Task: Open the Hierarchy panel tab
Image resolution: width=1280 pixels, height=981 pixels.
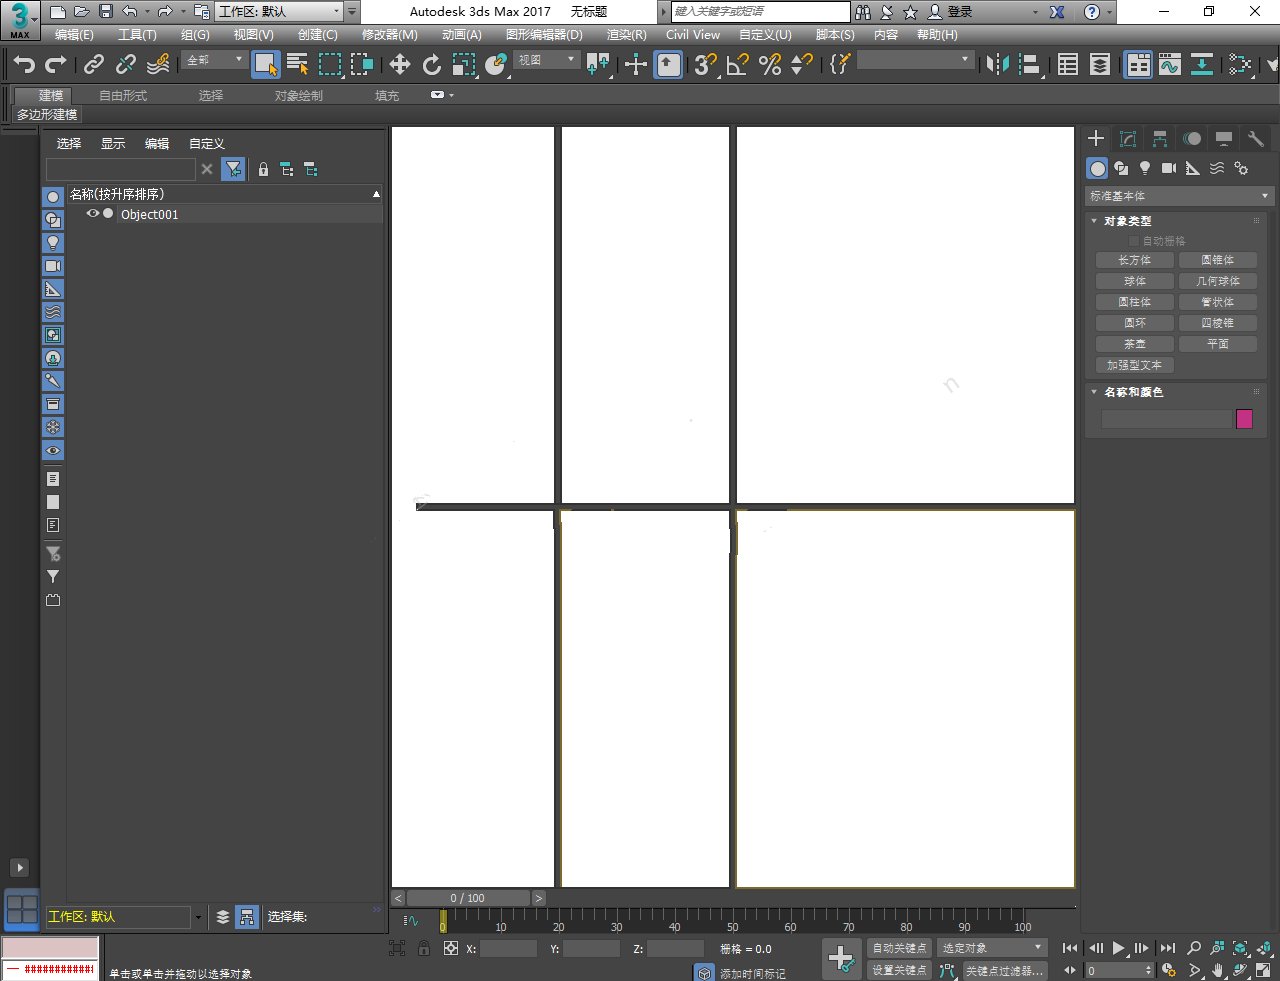Action: 1160,139
